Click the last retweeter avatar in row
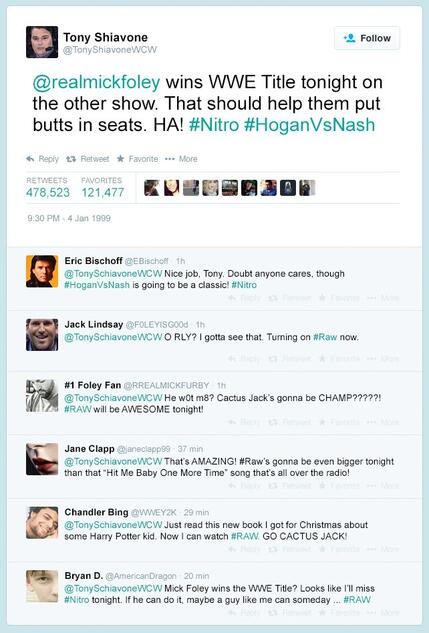The height and width of the screenshot is (633, 429). pyautogui.click(x=307, y=188)
